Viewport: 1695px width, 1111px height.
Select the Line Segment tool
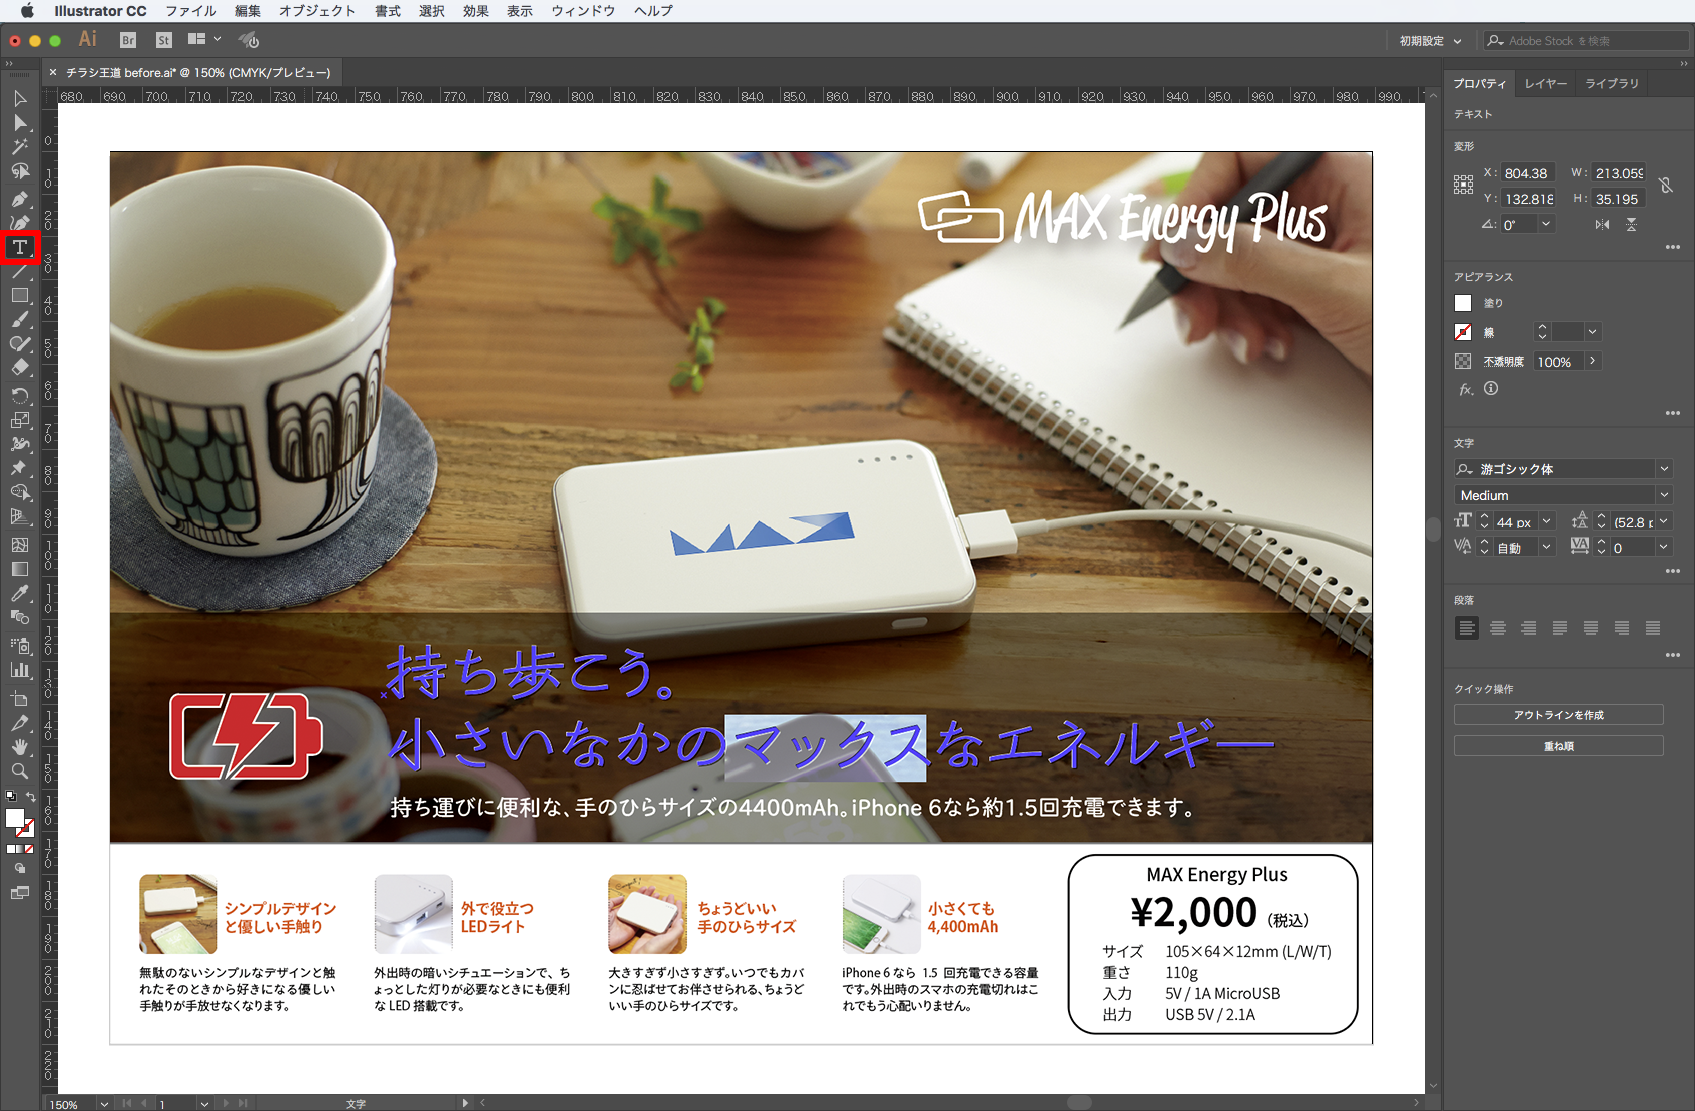(x=20, y=272)
